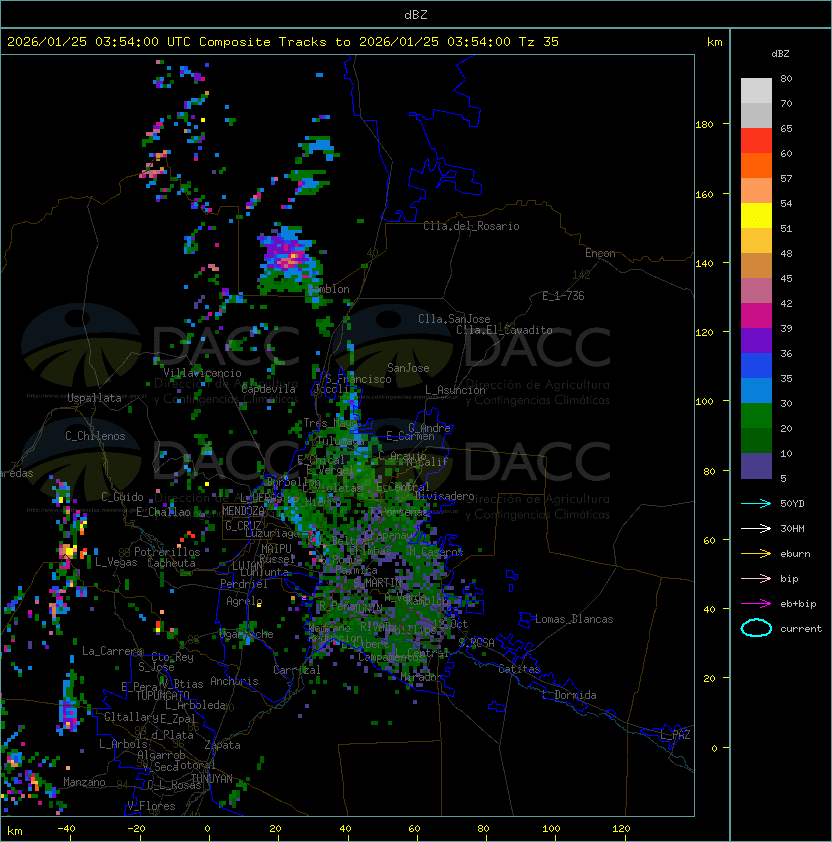Image resolution: width=832 pixels, height=842 pixels.
Task: Click the 'Tz 35' header value
Action: 539,42
